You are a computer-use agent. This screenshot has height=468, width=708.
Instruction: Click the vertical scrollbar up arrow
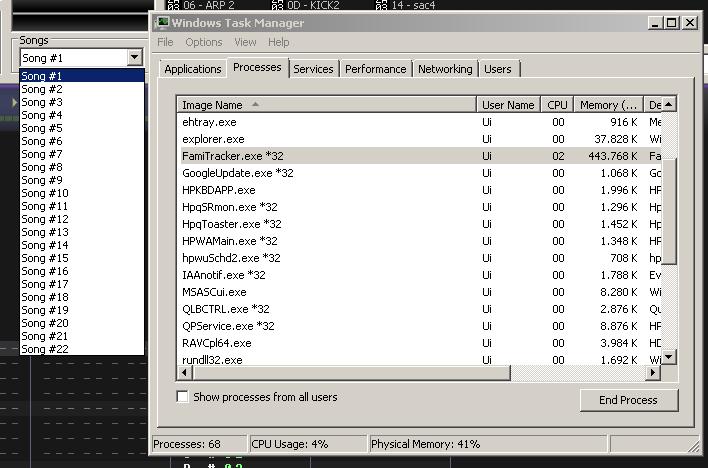669,103
